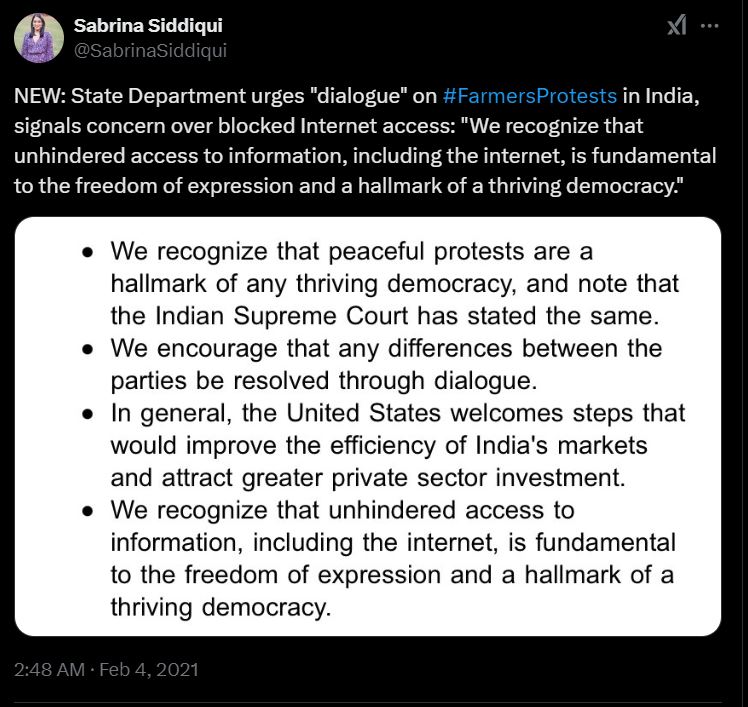
Task: Click the Feb 4, 2021 date
Action: click(149, 670)
